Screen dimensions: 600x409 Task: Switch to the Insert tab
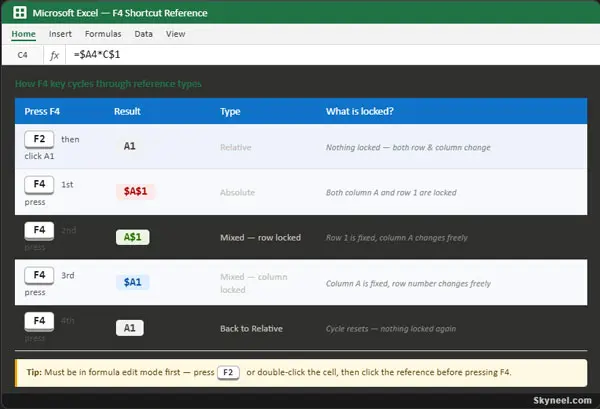pyautogui.click(x=60, y=34)
